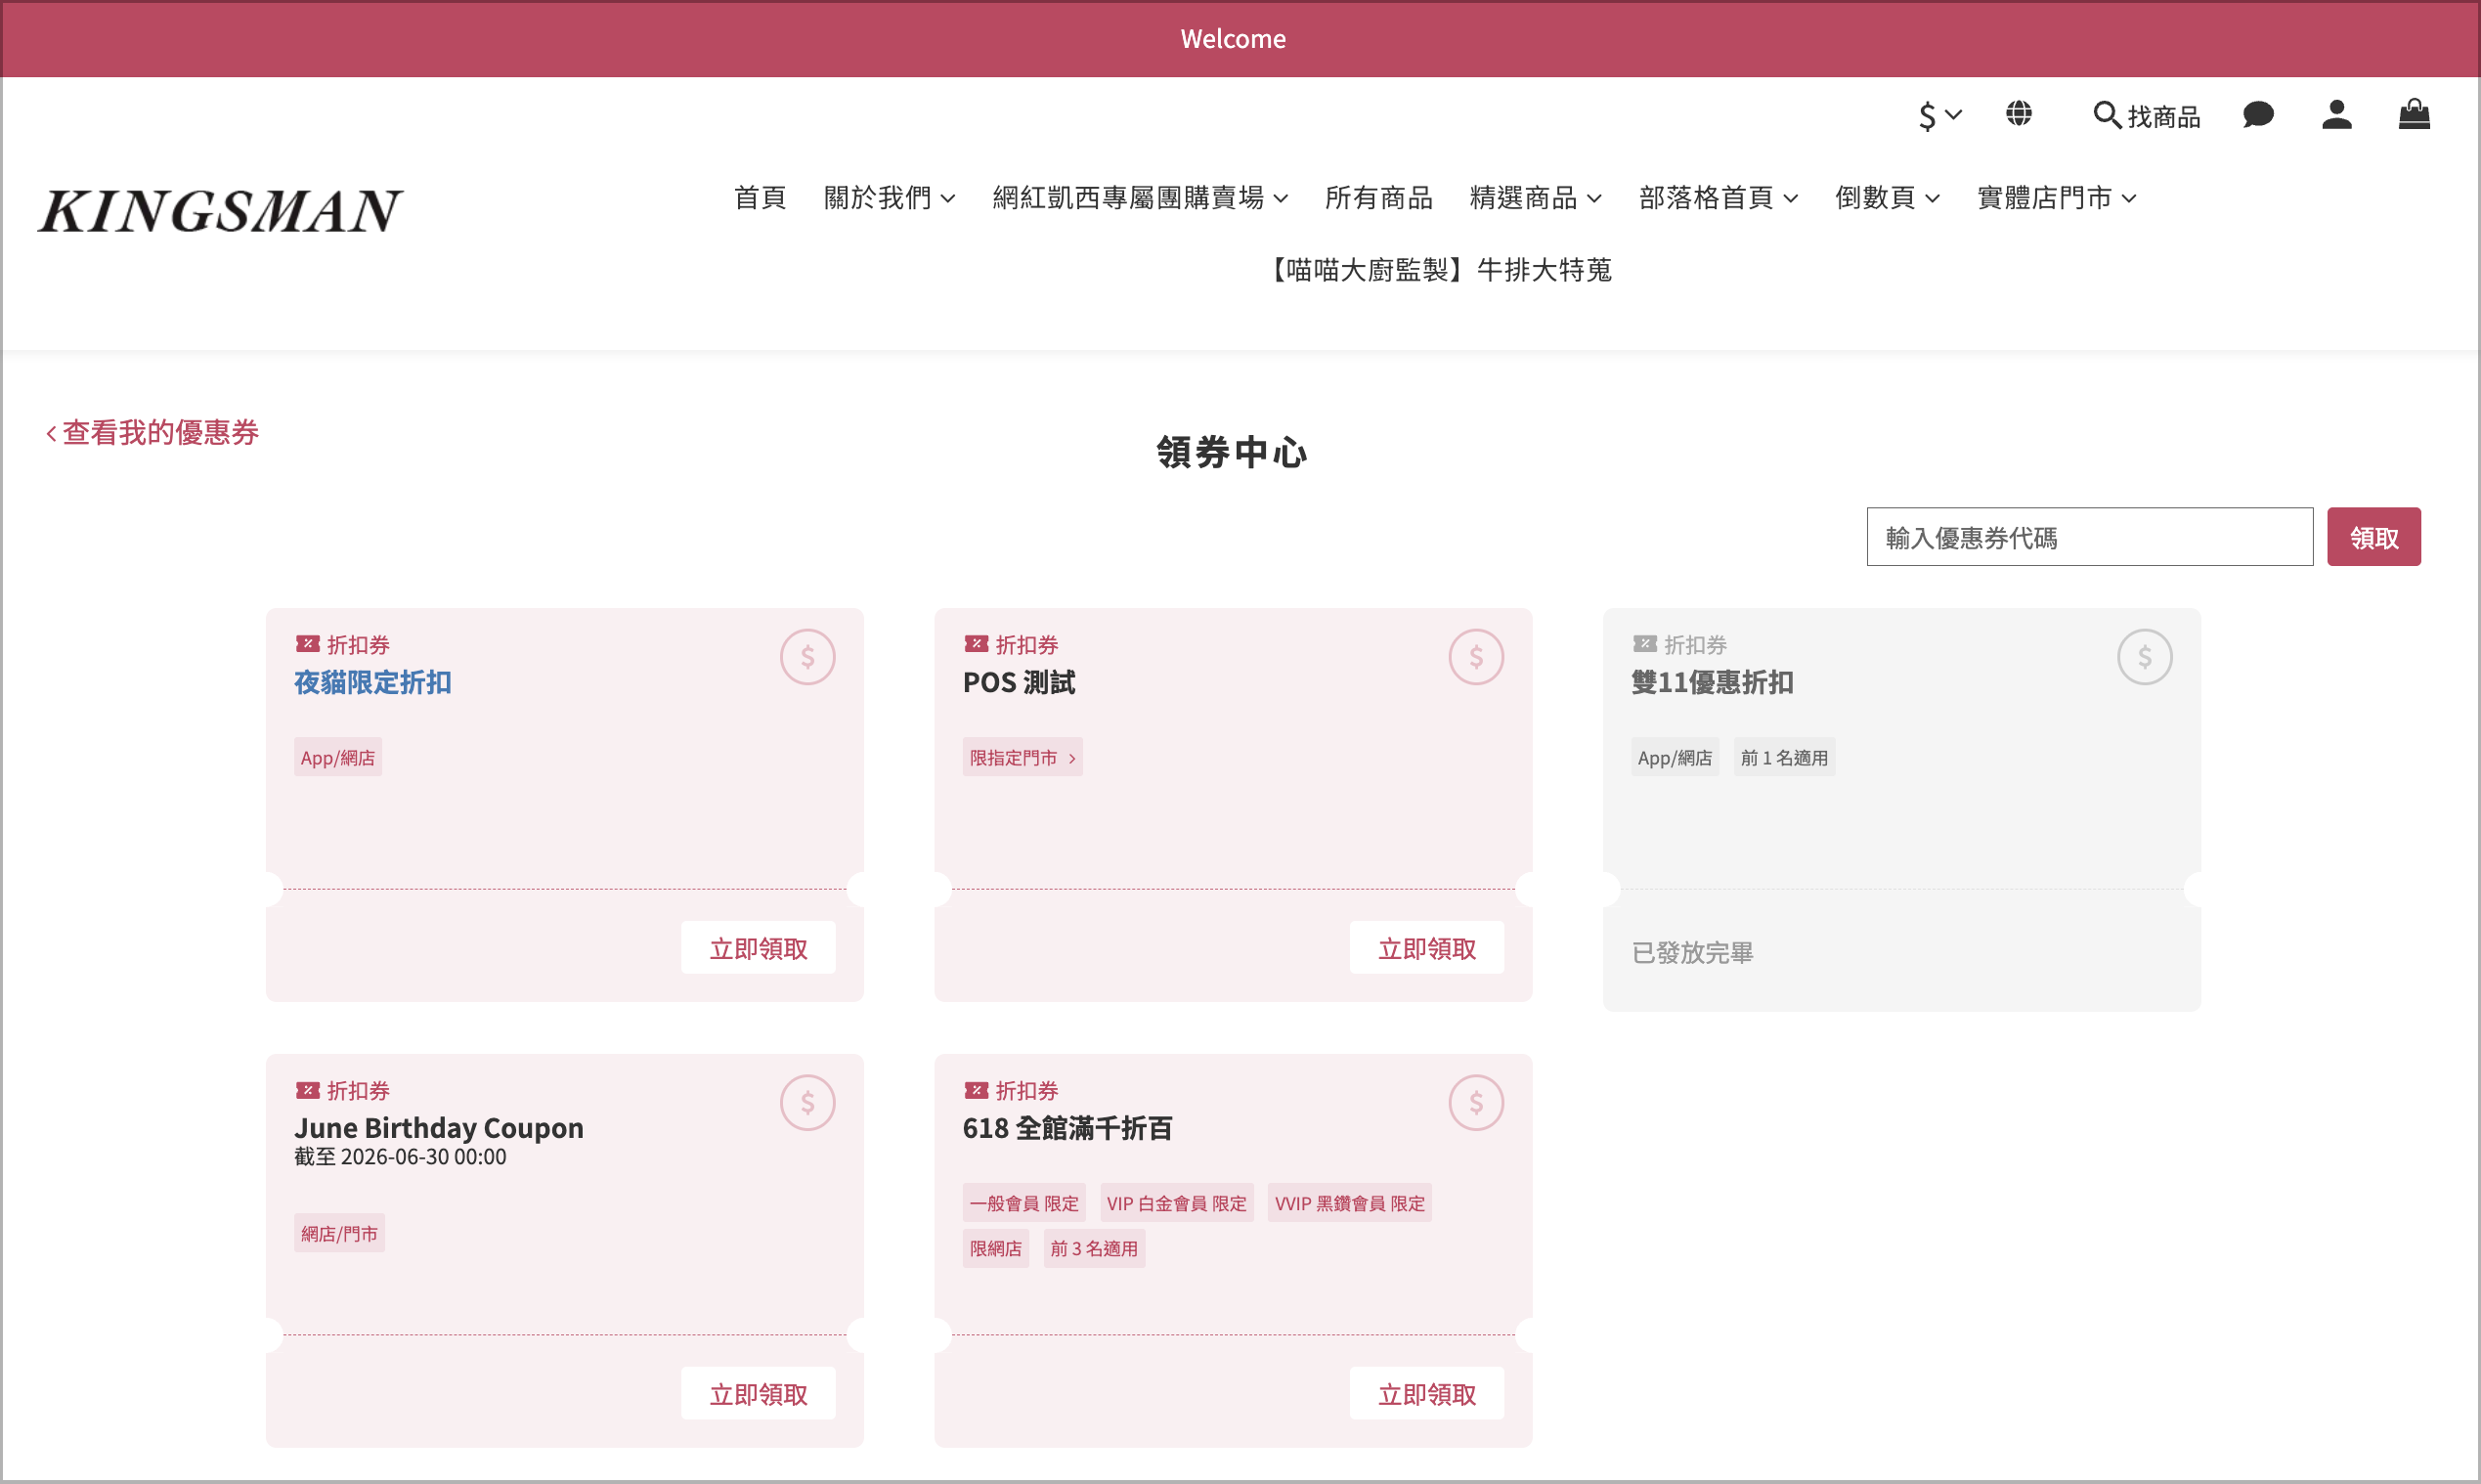Click App/網店 tag on 雙11優惠折扣 coupon
Viewport: 2481px width, 1484px height.
pos(1675,758)
